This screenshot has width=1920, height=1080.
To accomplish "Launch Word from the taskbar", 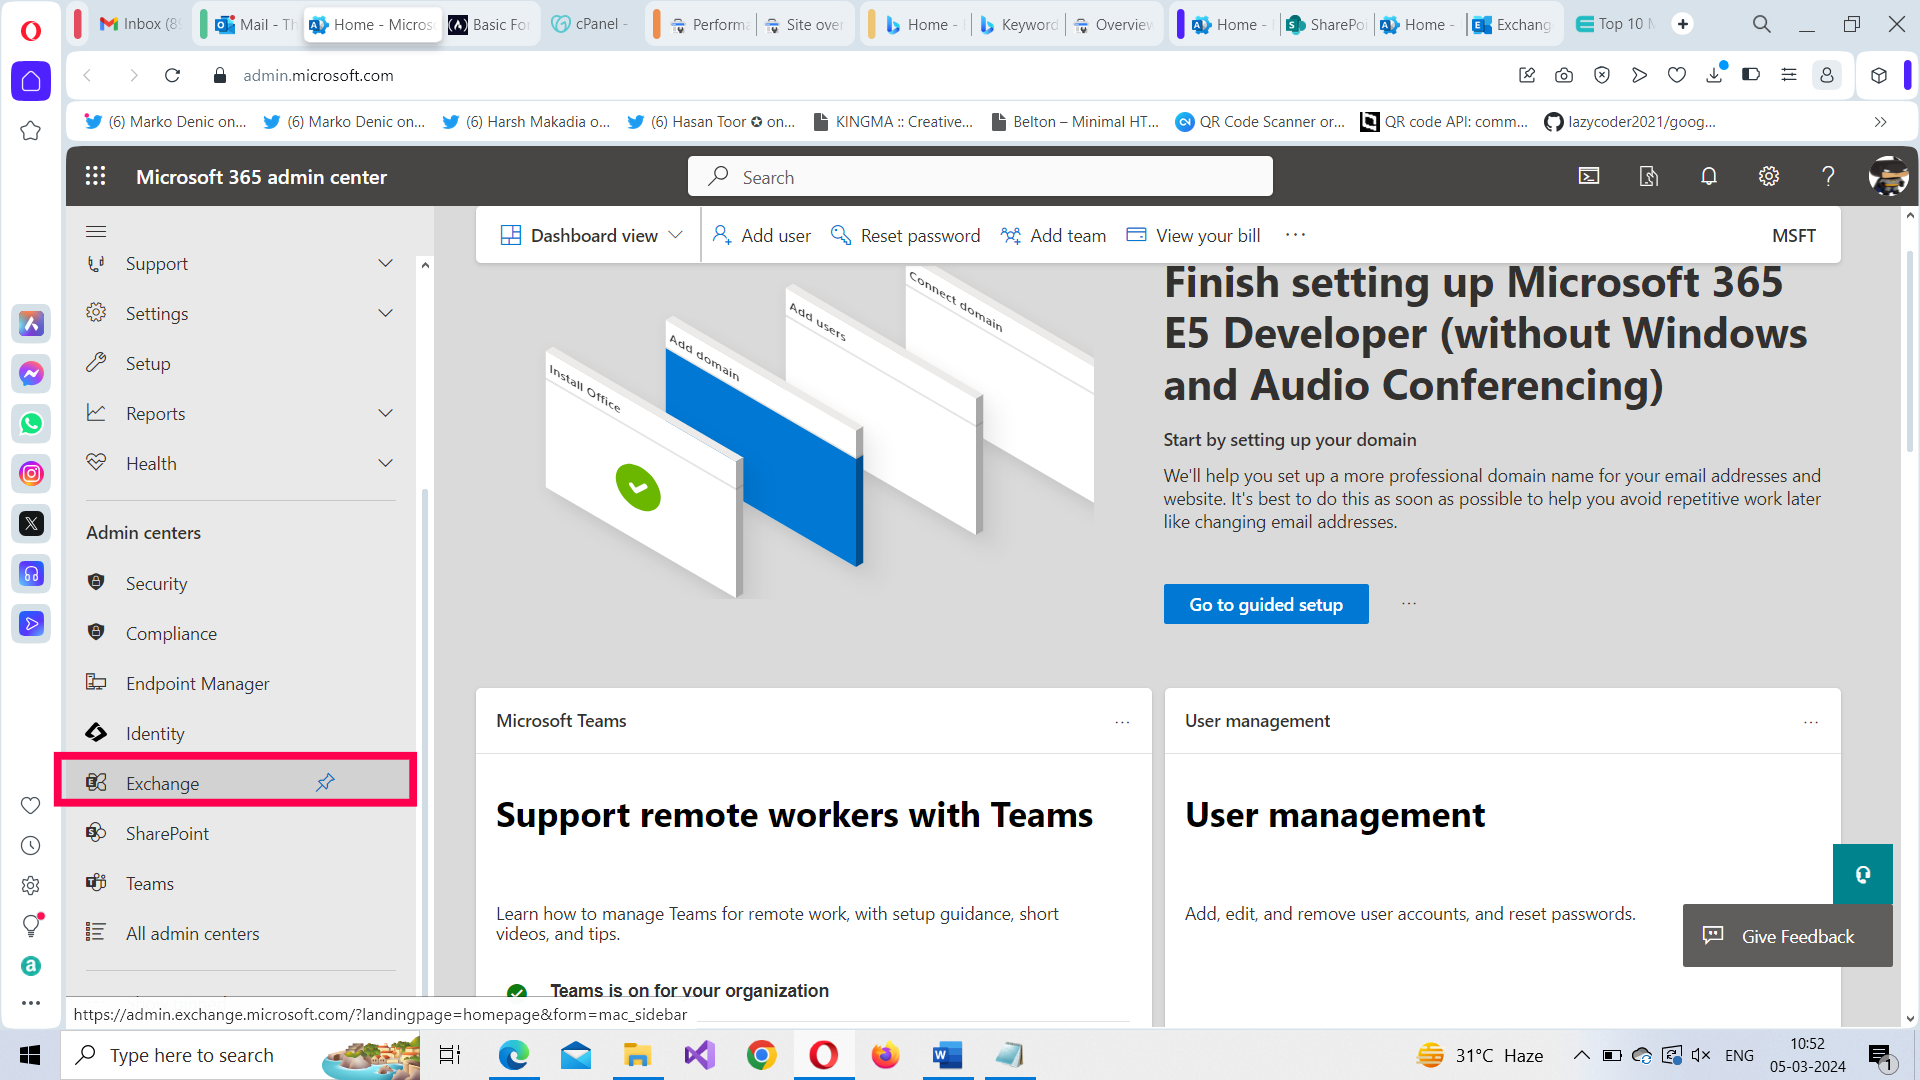I will click(x=947, y=1055).
